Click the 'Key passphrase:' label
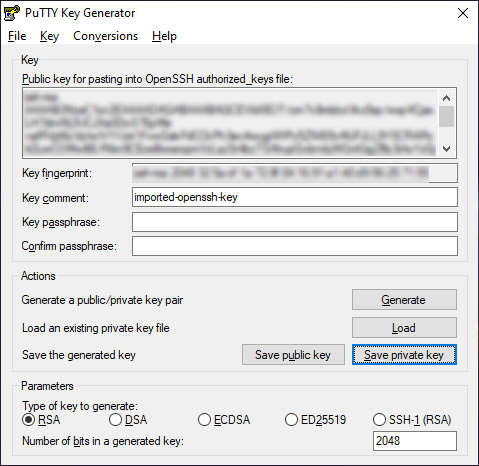This screenshot has width=479, height=466. pos(61,222)
